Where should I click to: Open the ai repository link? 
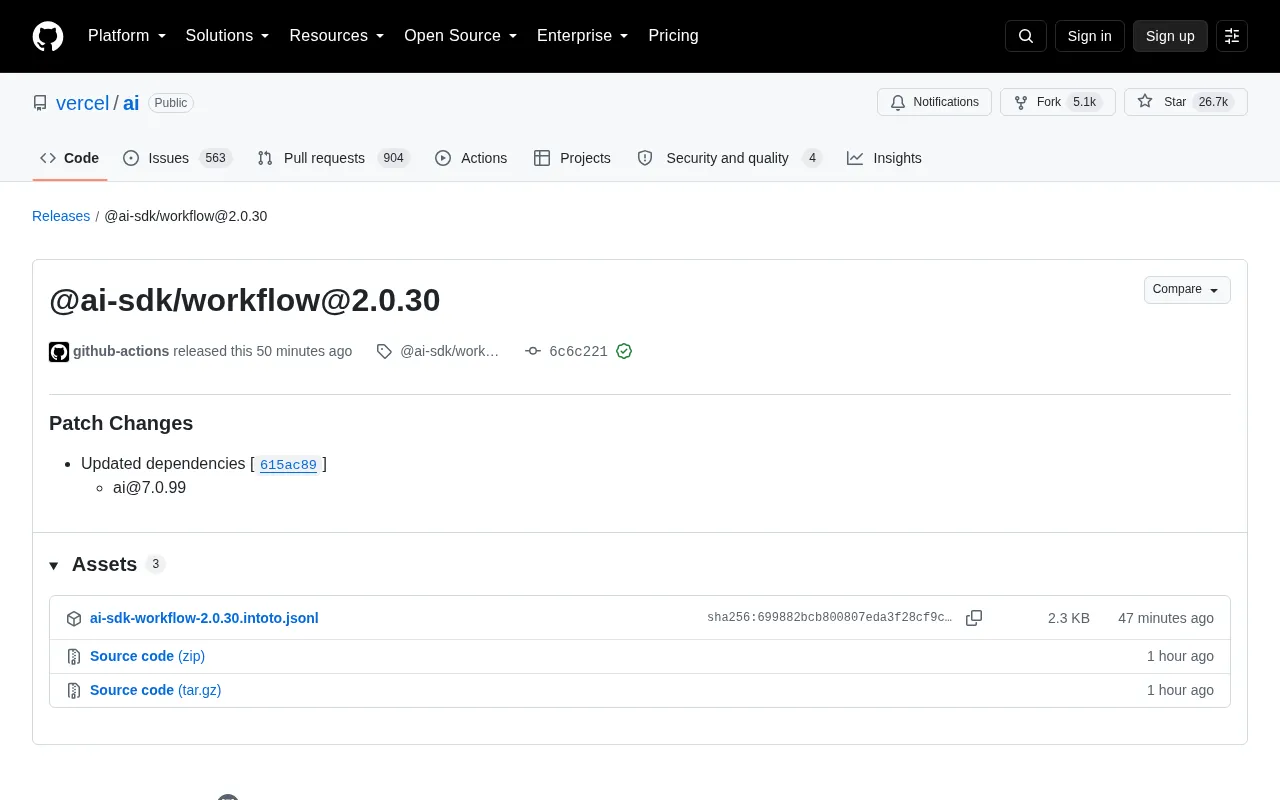click(131, 103)
